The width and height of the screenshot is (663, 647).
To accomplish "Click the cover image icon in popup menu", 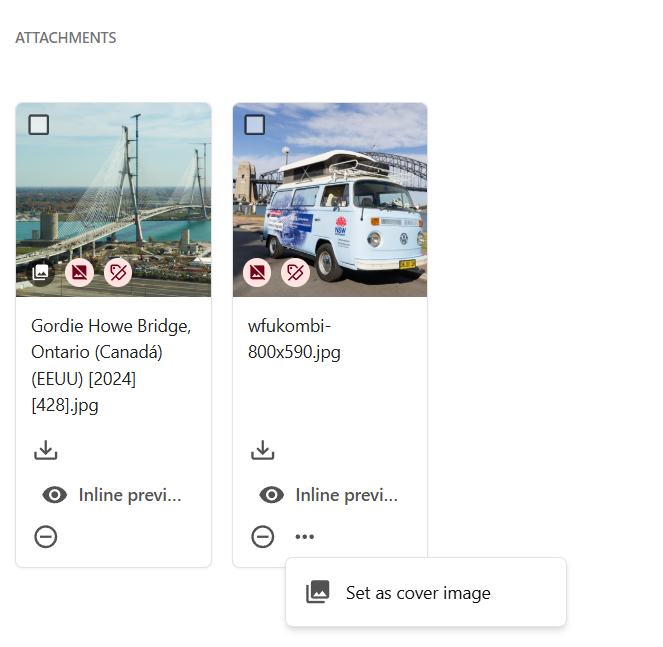I will pos(317,592).
